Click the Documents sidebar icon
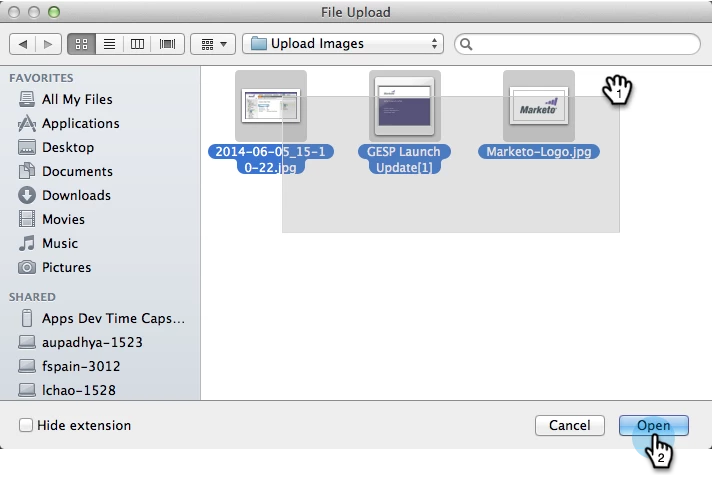713x484 pixels. pos(27,171)
